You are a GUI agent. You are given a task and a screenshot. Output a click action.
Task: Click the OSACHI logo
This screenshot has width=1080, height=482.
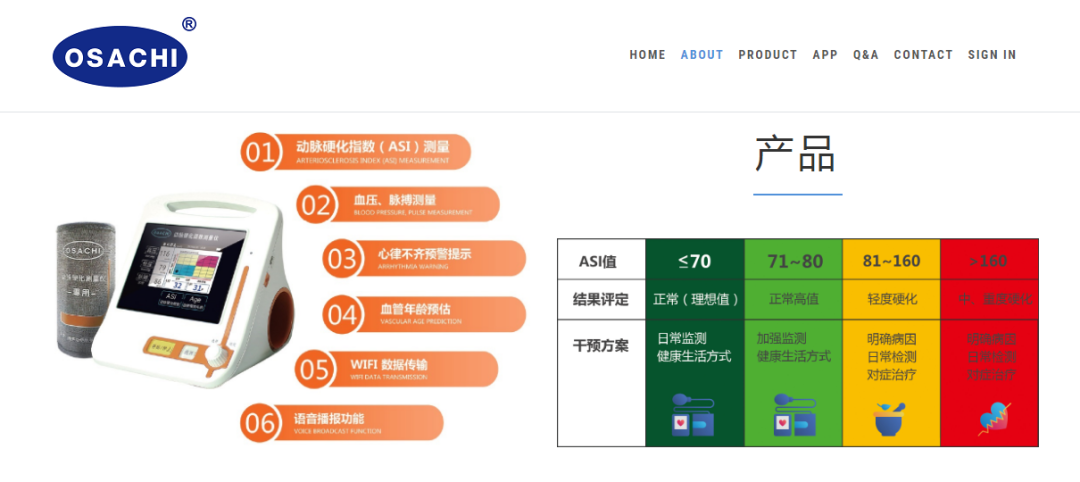tap(120, 56)
